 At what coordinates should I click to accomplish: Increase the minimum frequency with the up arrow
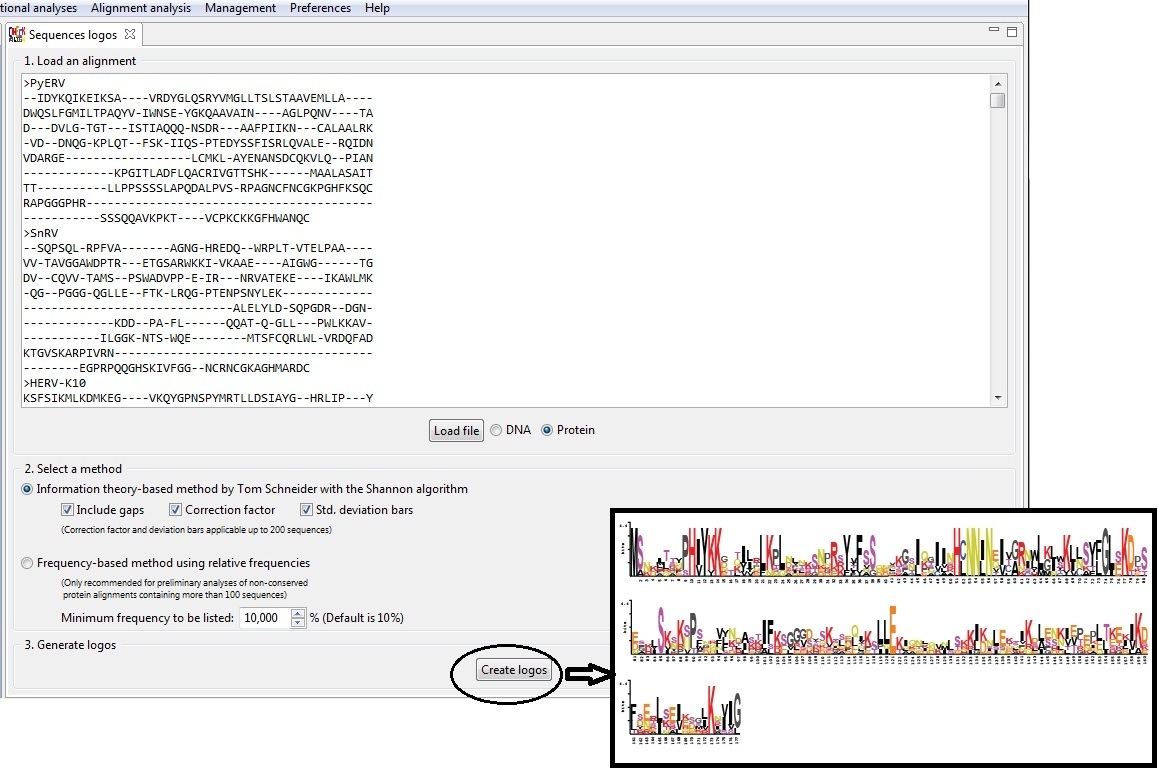pos(297,613)
